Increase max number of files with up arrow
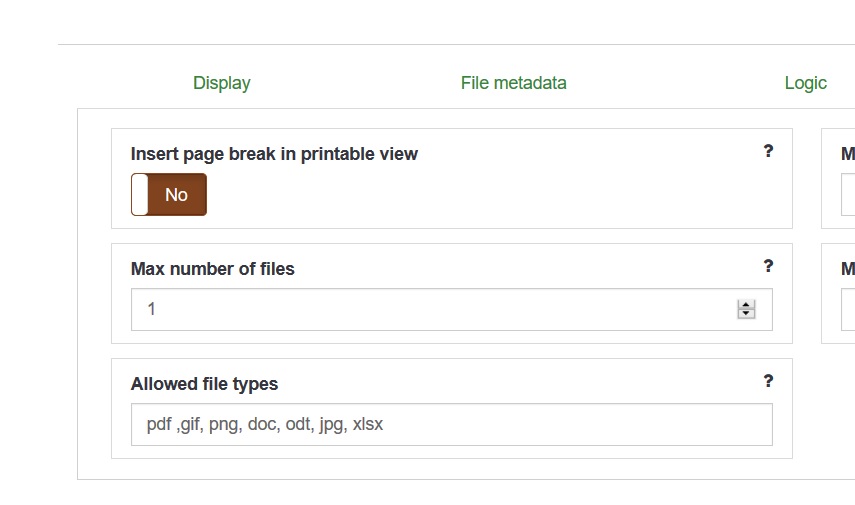The image size is (855, 505). [746, 304]
